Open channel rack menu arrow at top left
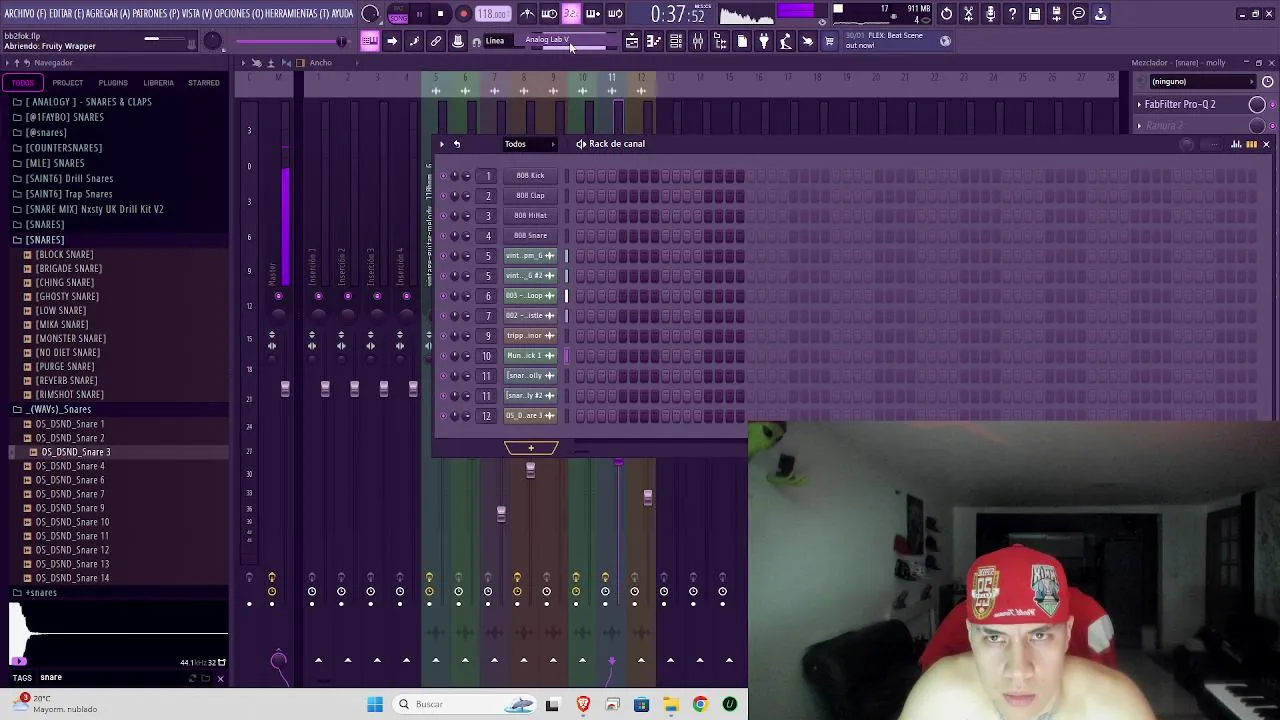 (442, 144)
